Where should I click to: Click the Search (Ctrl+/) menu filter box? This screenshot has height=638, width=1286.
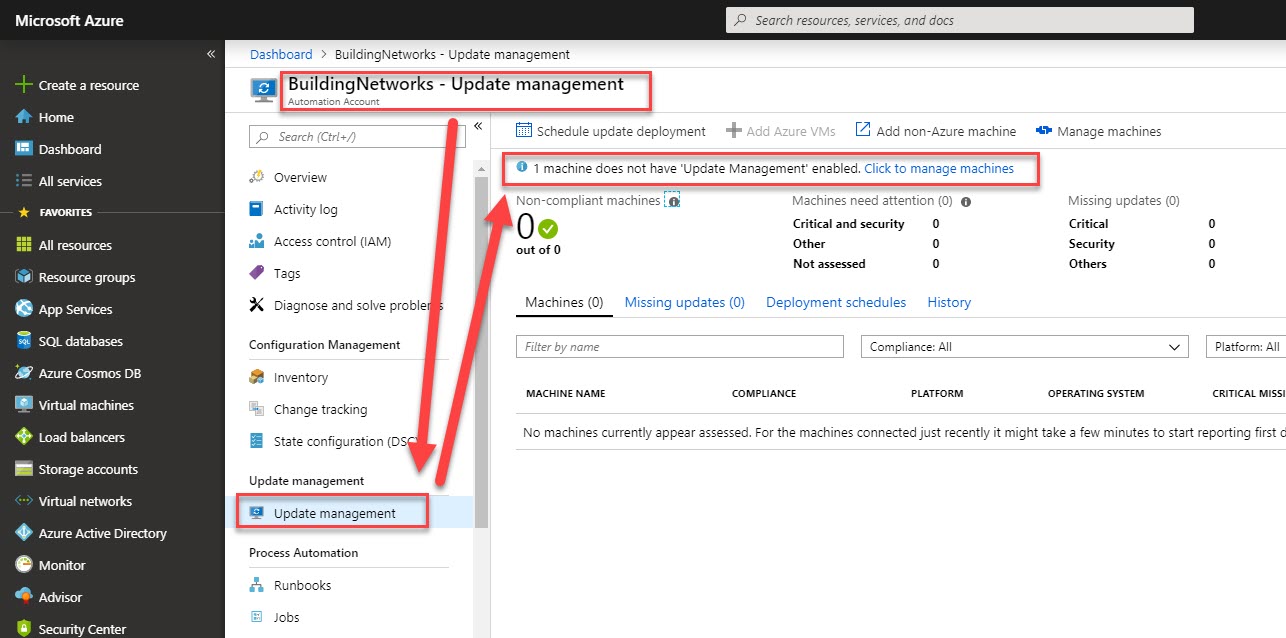coord(356,136)
